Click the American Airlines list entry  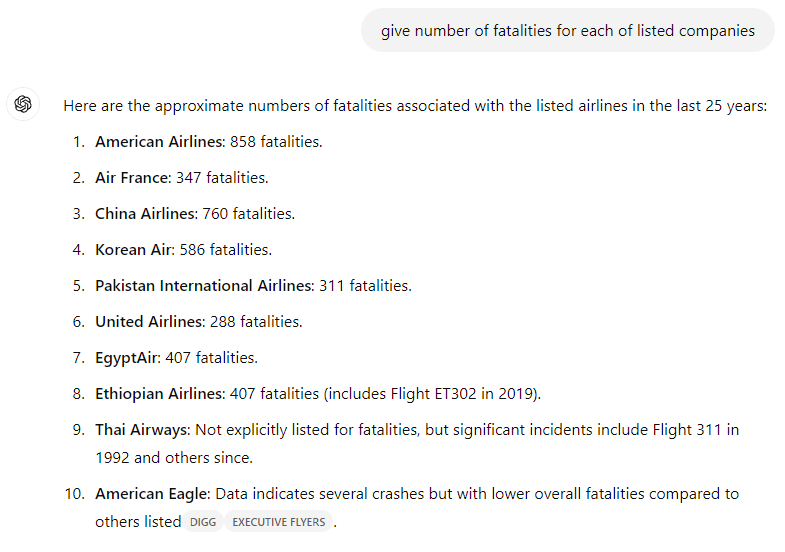tap(209, 142)
